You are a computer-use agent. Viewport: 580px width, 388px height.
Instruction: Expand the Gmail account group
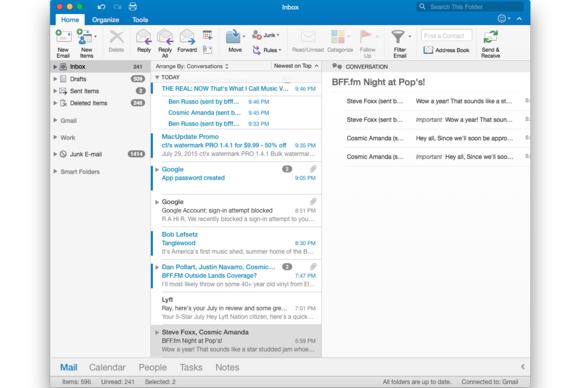click(x=55, y=120)
